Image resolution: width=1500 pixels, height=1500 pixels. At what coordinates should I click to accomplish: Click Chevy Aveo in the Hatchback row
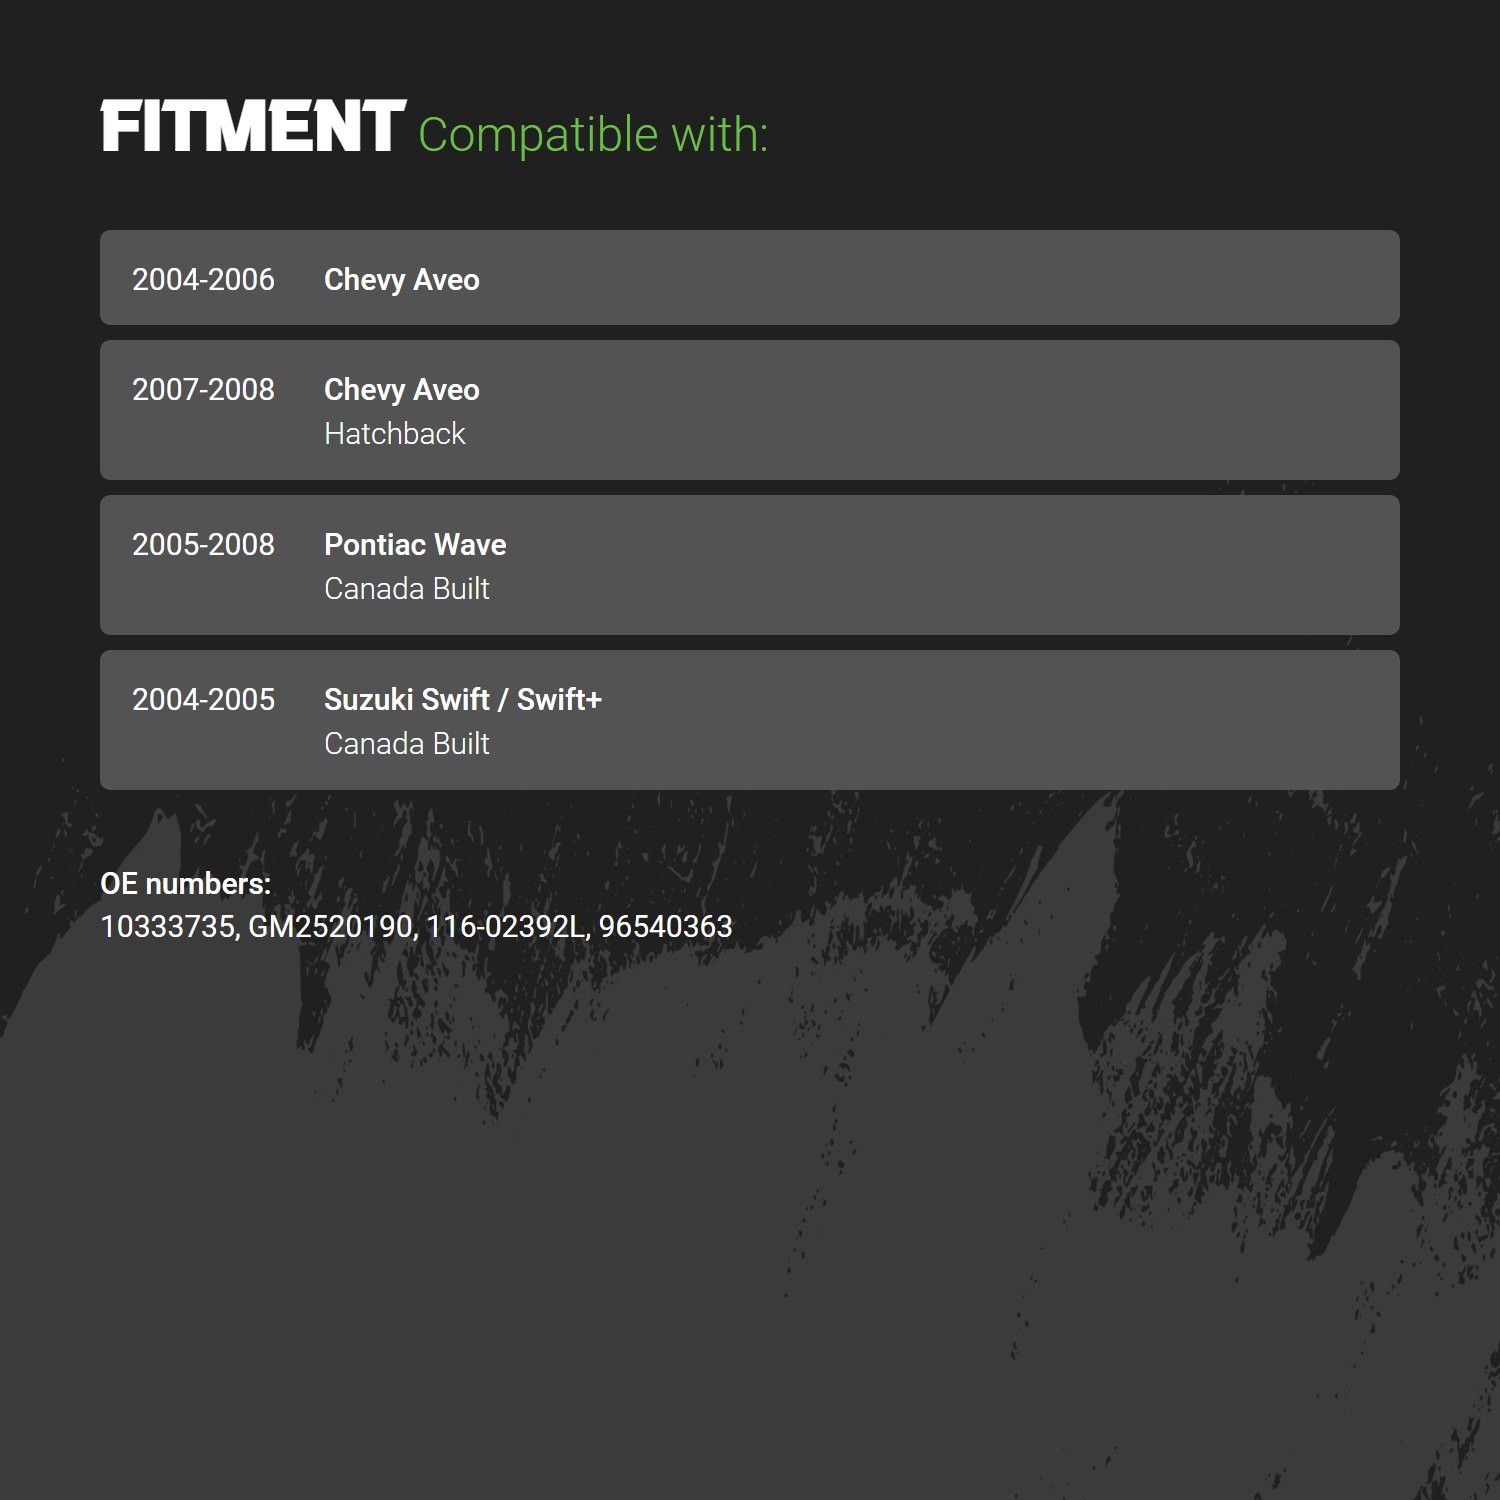402,389
